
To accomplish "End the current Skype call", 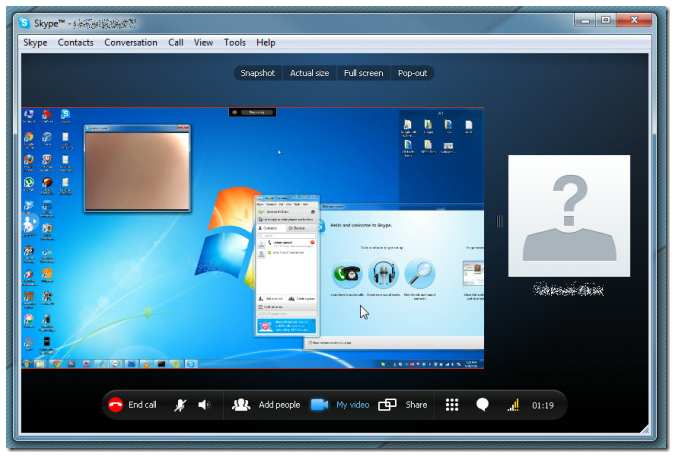I will 132,405.
